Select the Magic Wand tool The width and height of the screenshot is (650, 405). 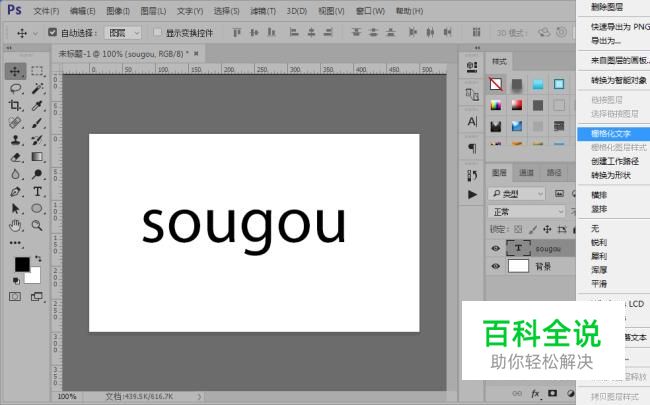(x=37, y=88)
